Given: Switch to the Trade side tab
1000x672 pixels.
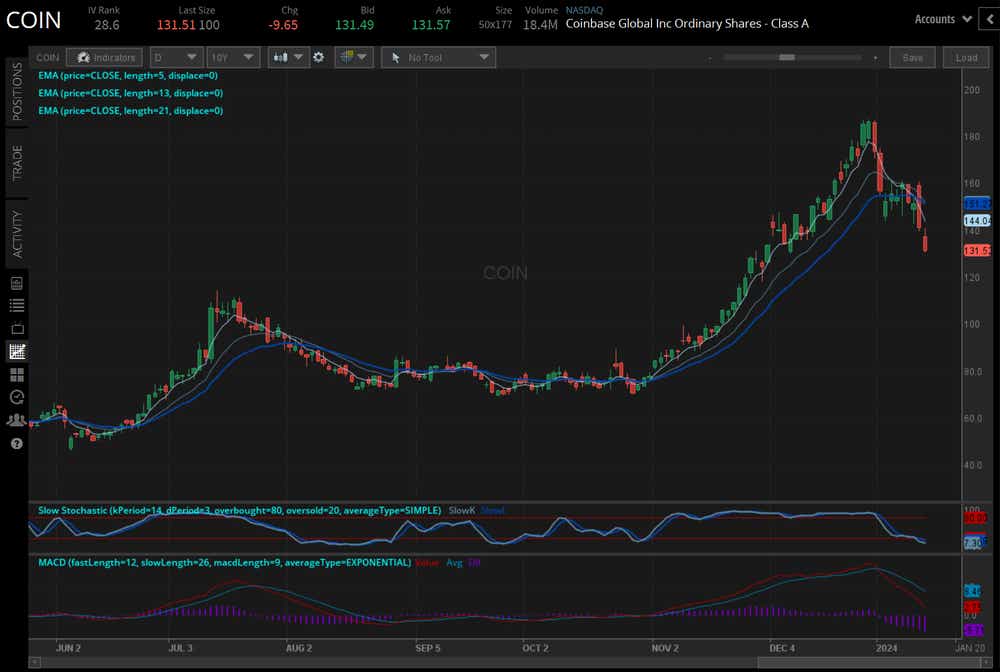Looking at the screenshot, I should click(x=16, y=162).
